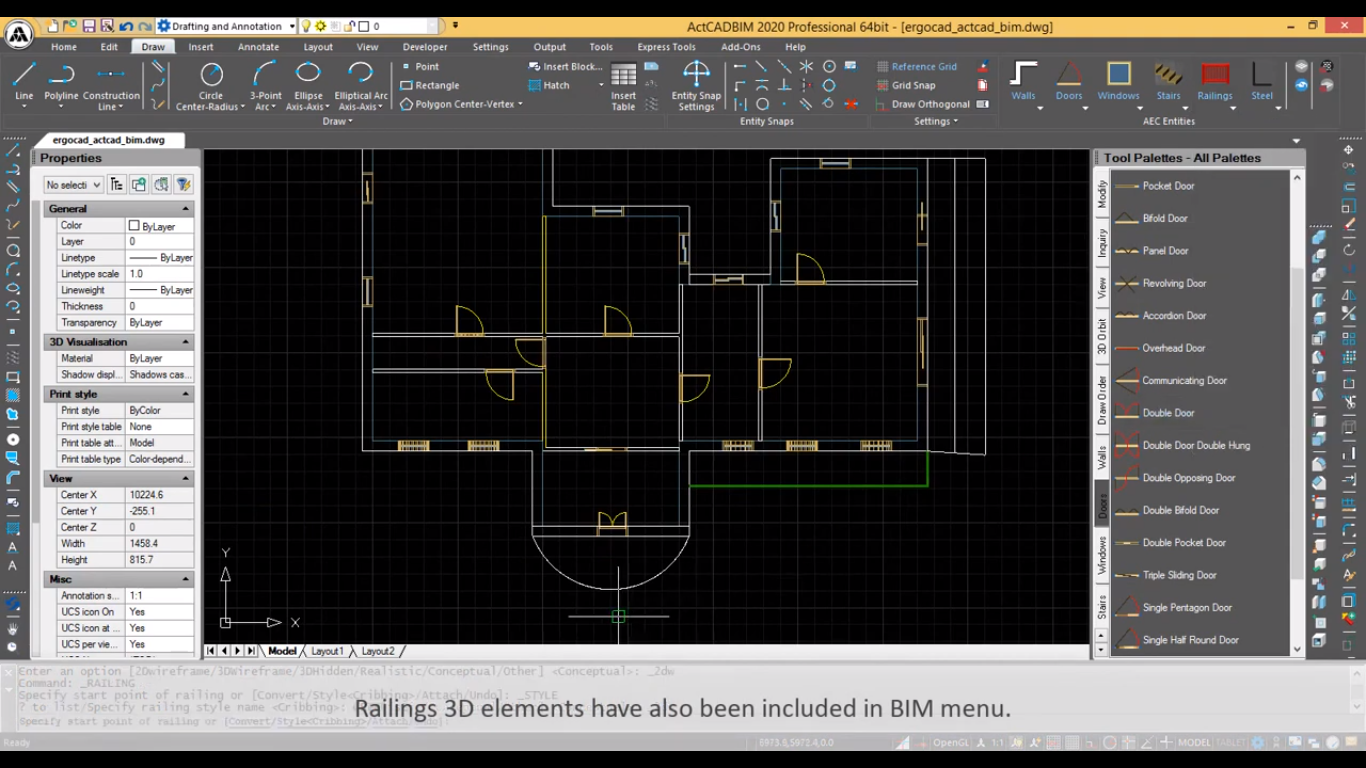Viewport: 1366px width, 768px height.
Task: Open the Drafting and Annotation workspace dropdown
Action: [292, 26]
